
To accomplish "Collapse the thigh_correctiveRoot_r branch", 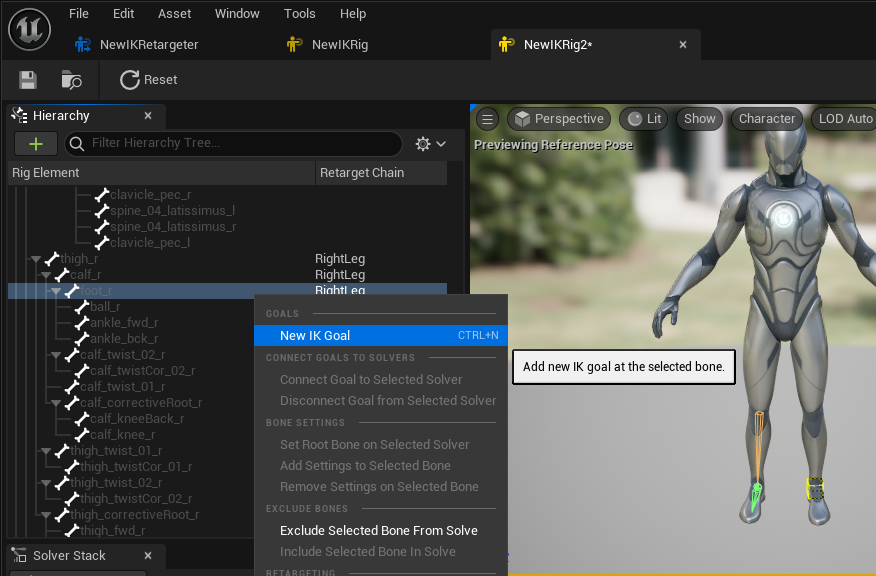I will pos(46,515).
